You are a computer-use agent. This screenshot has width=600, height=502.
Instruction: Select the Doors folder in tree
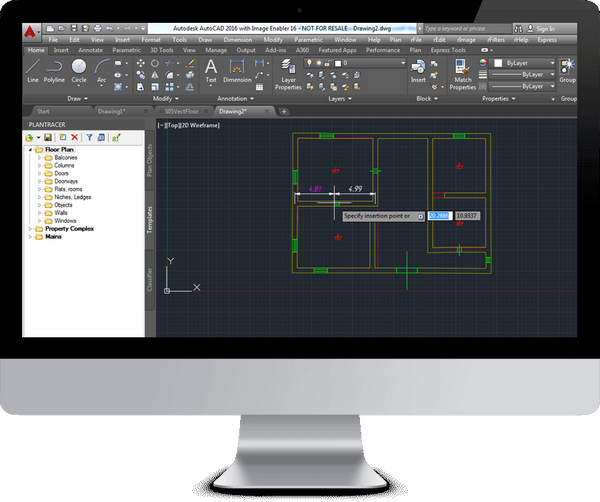(x=61, y=173)
